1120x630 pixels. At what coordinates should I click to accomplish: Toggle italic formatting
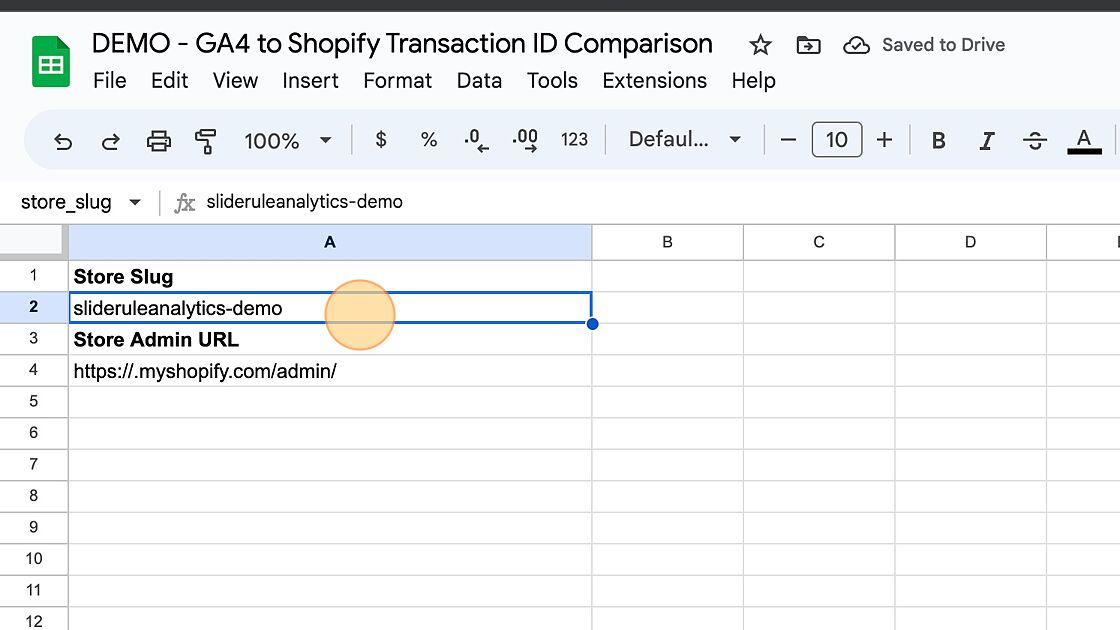[986, 141]
